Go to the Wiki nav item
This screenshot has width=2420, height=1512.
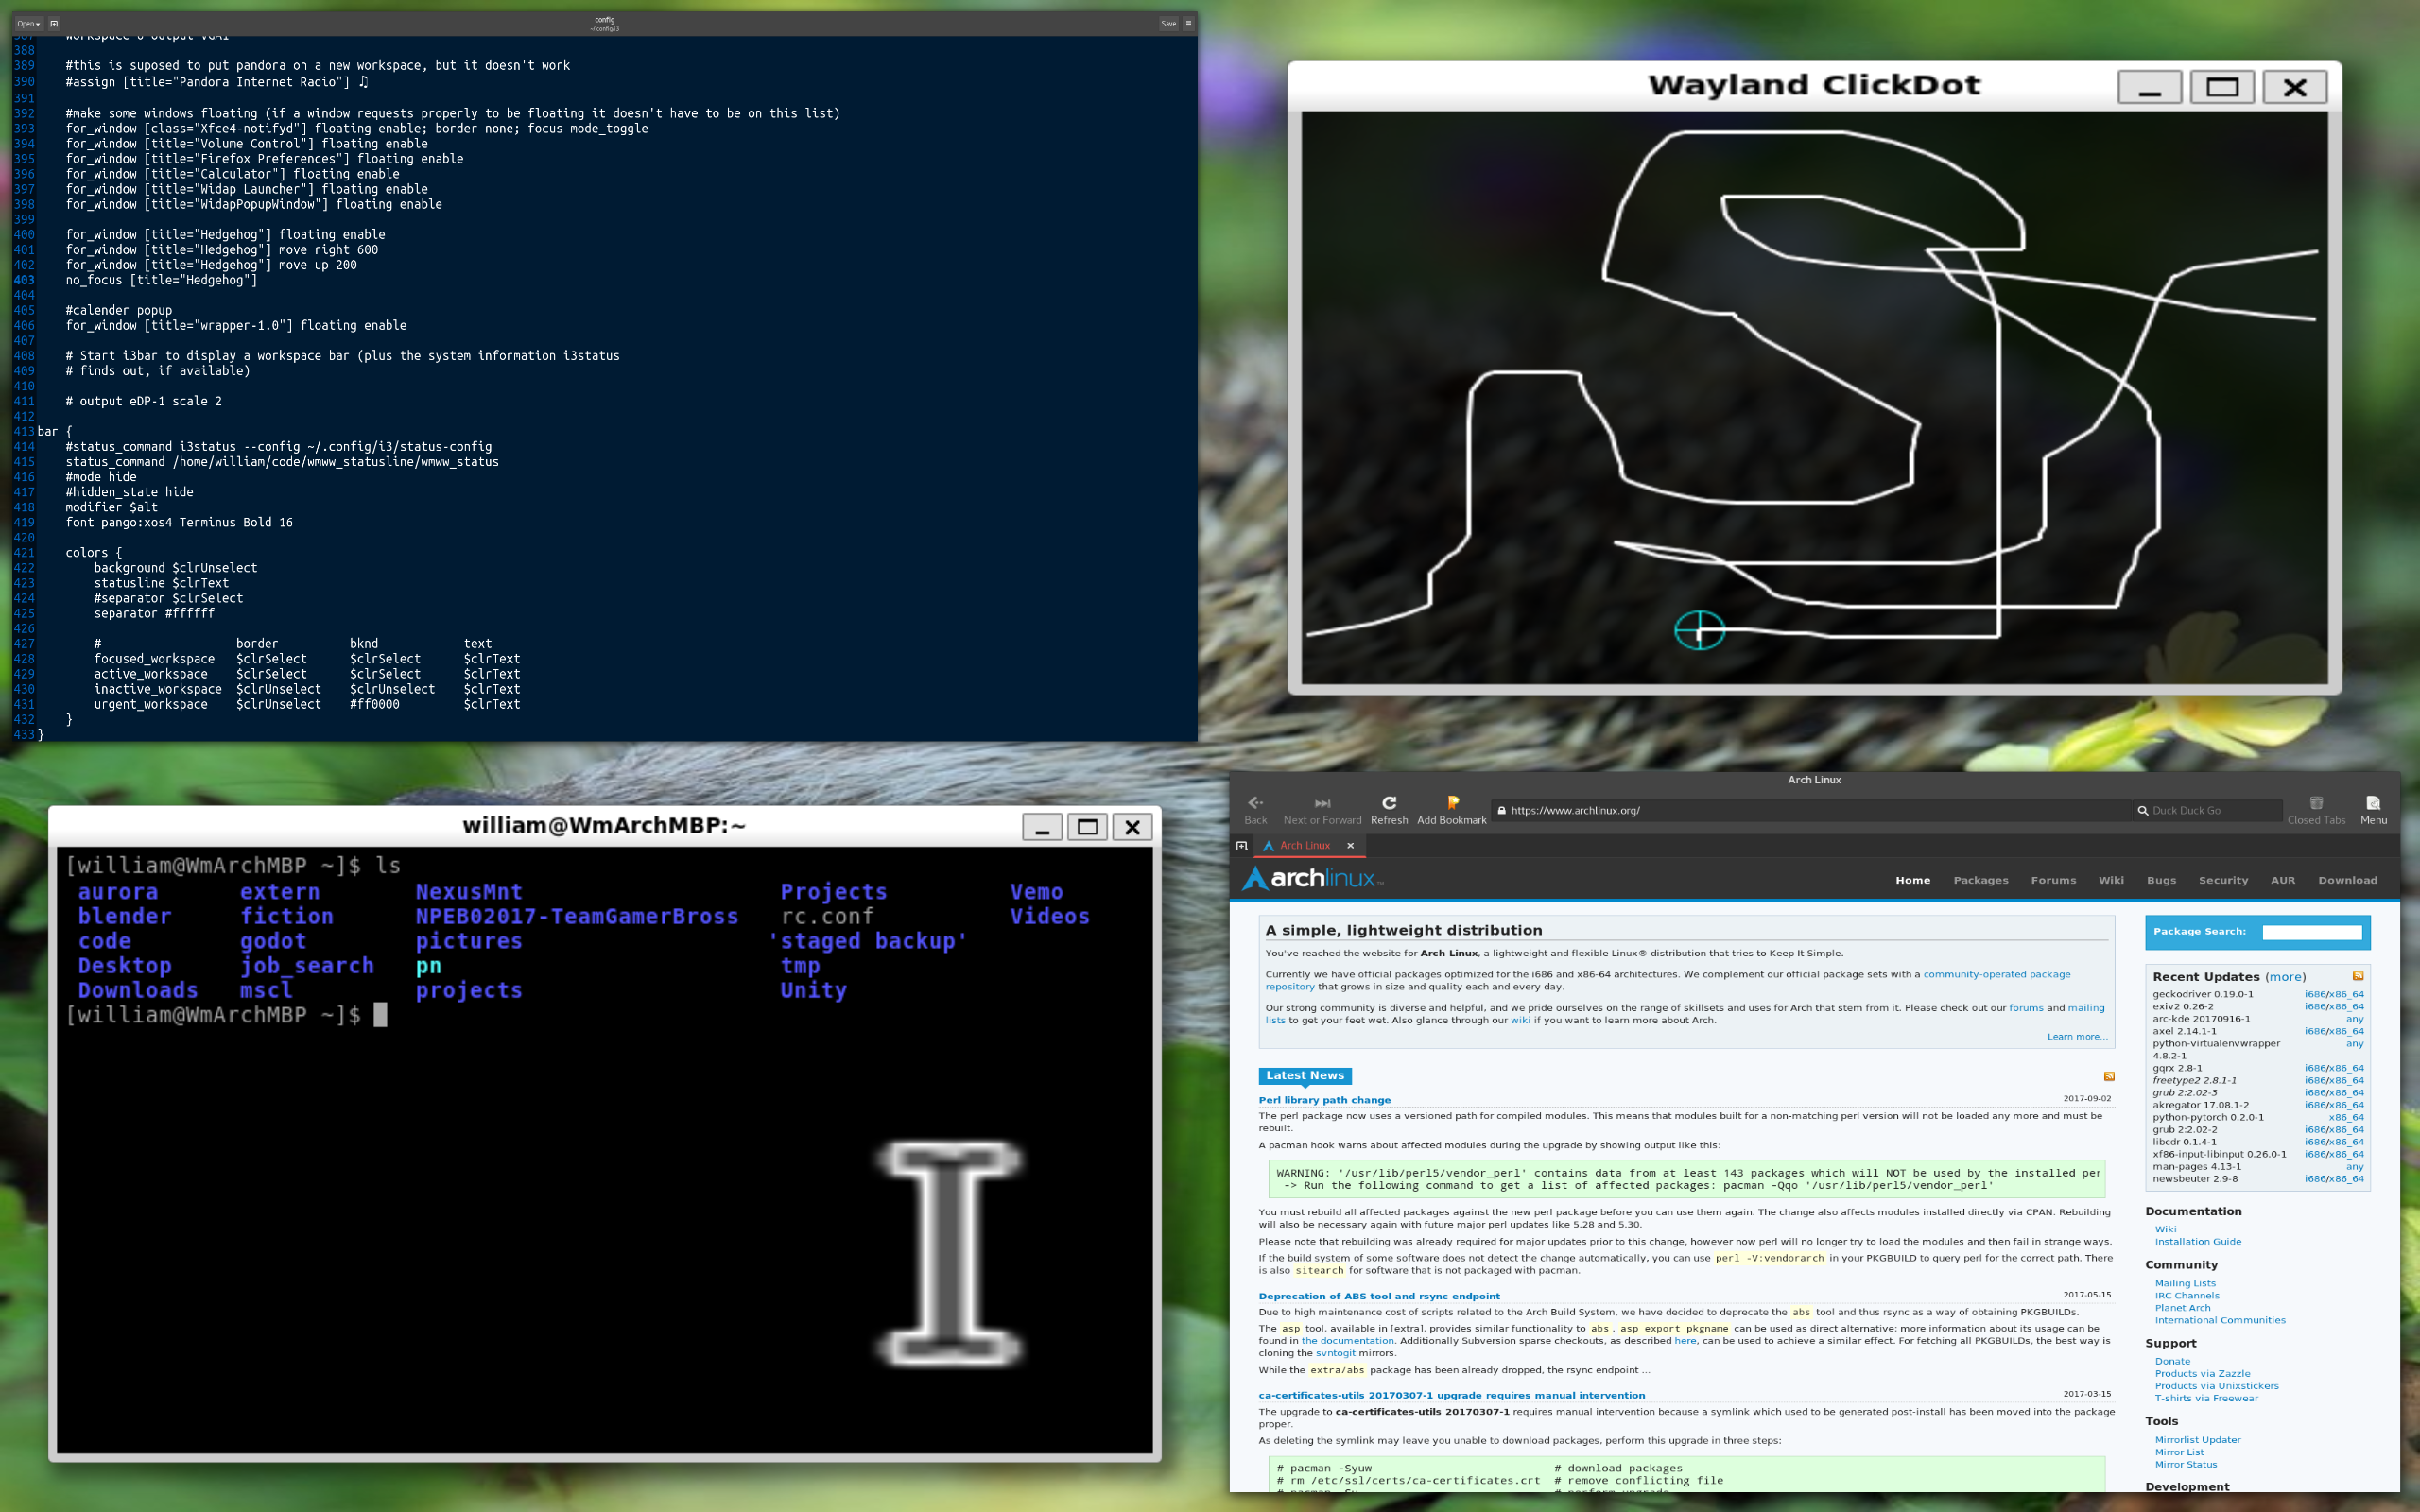coord(2110,880)
